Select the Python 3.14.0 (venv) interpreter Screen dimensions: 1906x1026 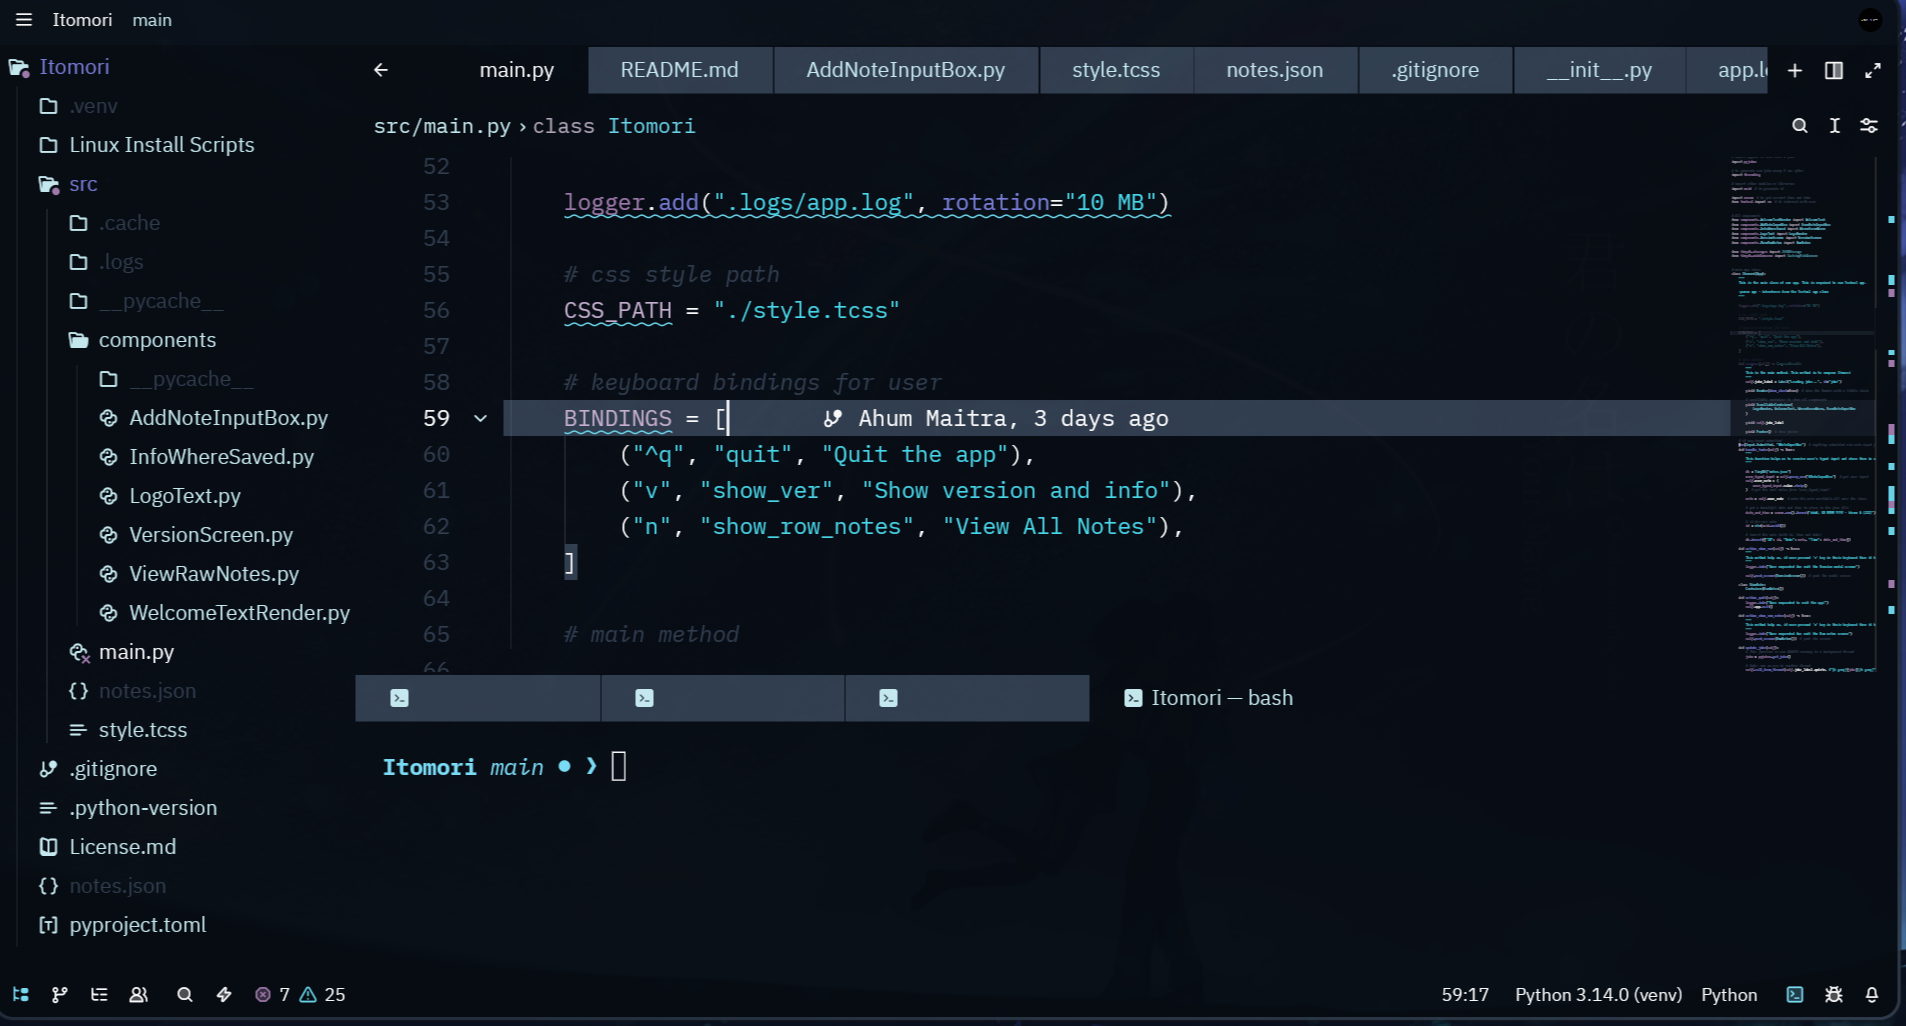pyautogui.click(x=1598, y=994)
